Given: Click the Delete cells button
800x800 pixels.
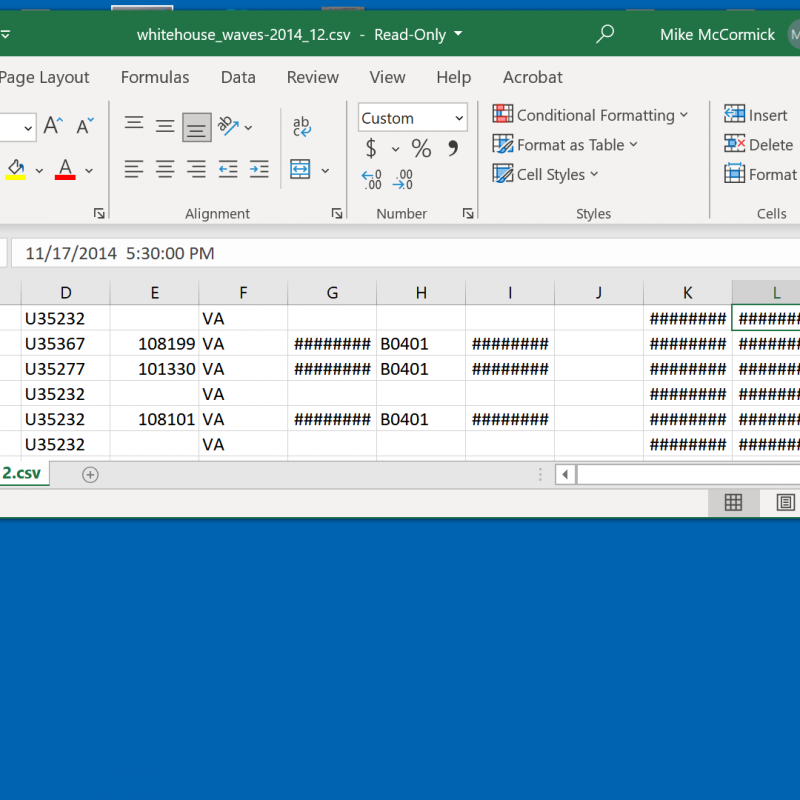Looking at the screenshot, I should [759, 145].
